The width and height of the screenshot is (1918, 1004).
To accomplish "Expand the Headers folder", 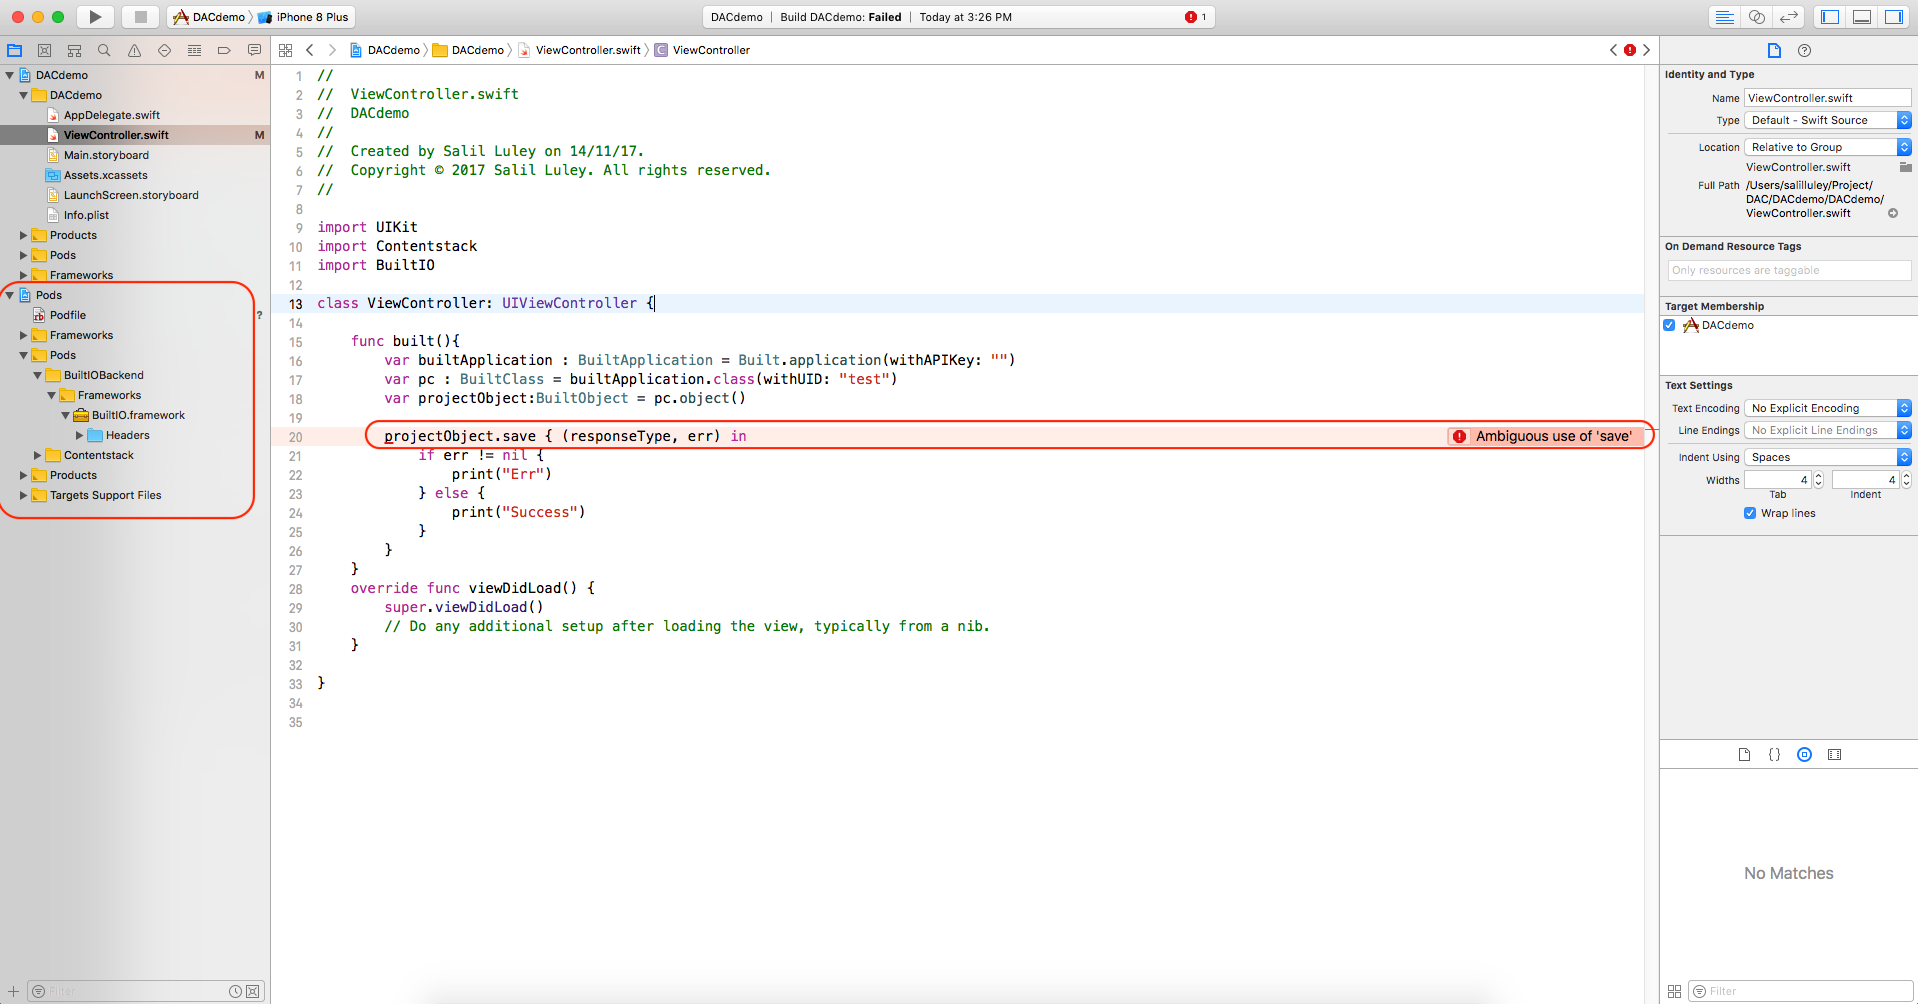I will (80, 435).
